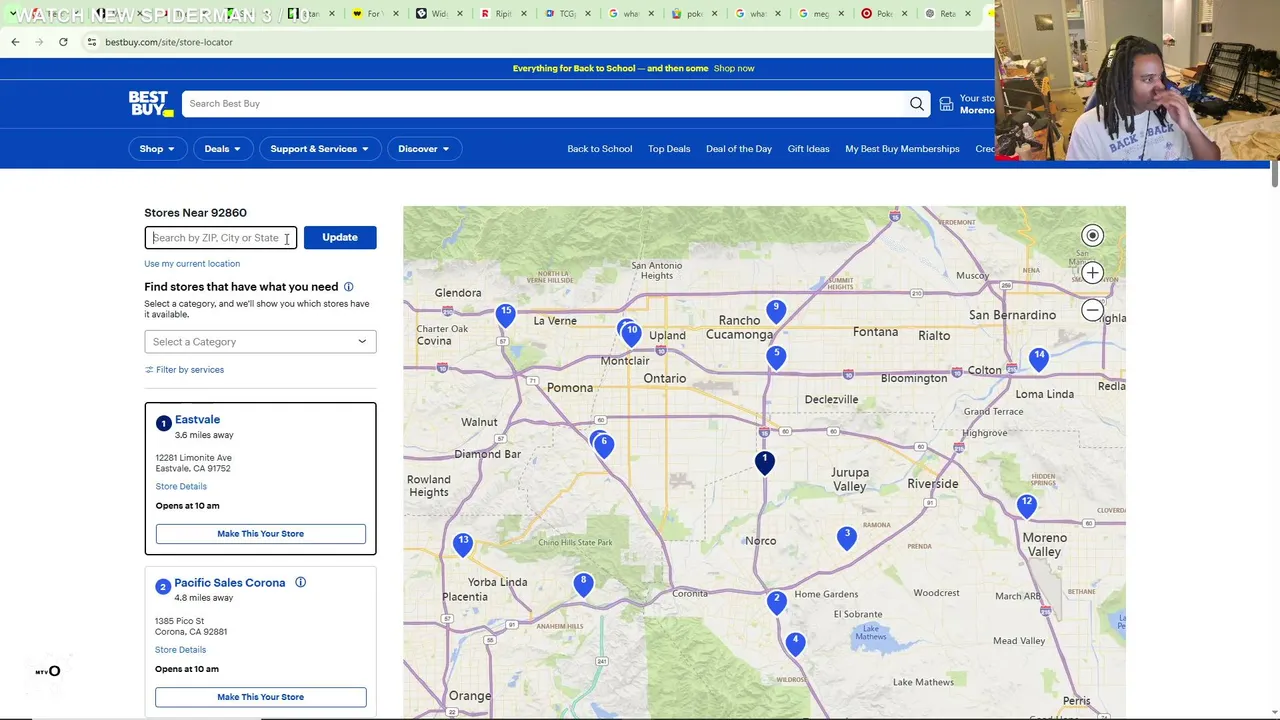Zoom in the map with plus icon
This screenshot has width=1280, height=720.
1092,273
